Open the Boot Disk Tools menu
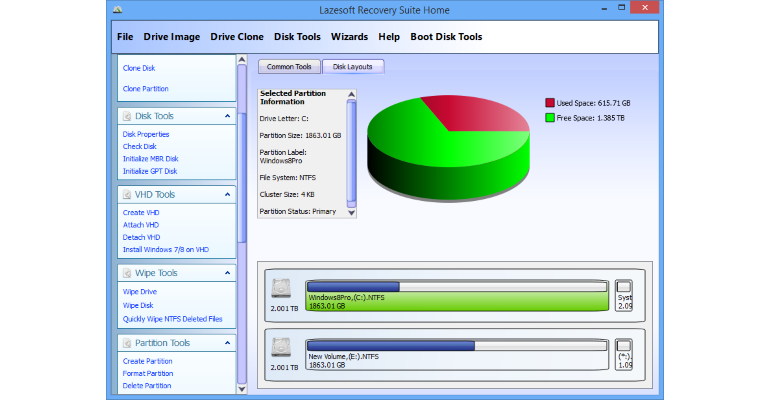 coord(446,37)
